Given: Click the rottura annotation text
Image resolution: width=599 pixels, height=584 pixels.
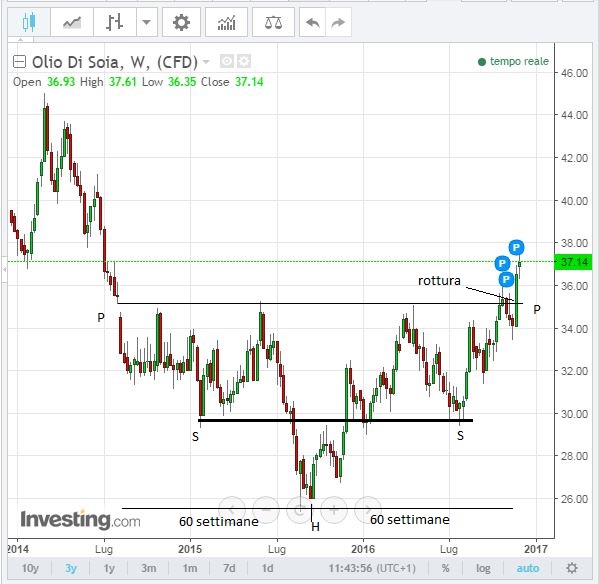Looking at the screenshot, I should pyautogui.click(x=439, y=281).
